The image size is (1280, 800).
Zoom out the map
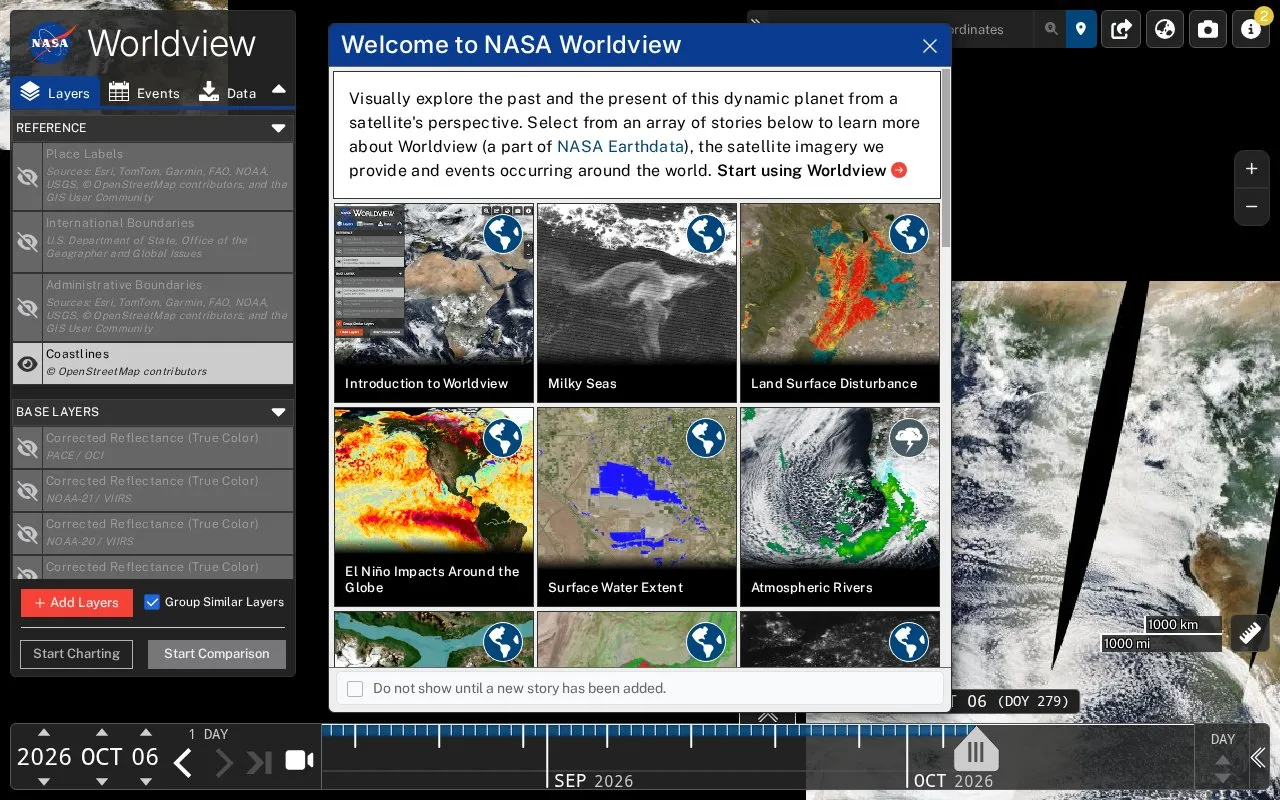(x=1251, y=207)
